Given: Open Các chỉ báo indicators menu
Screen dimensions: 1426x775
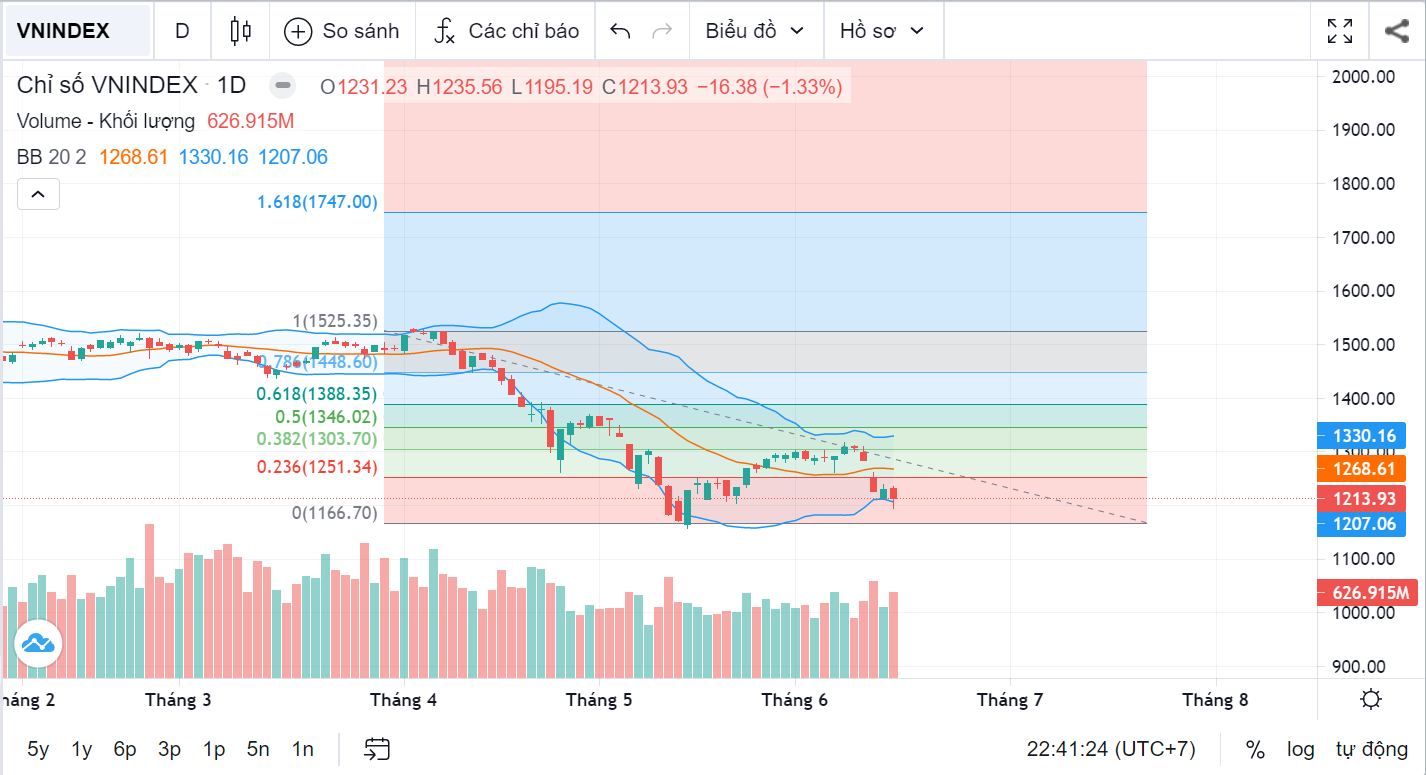Looking at the screenshot, I should click(x=506, y=31).
